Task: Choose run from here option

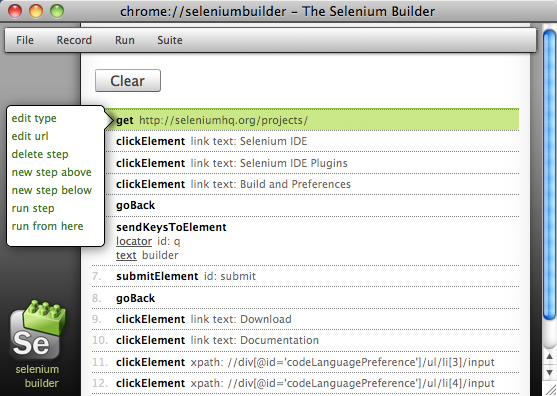Action: (48, 226)
